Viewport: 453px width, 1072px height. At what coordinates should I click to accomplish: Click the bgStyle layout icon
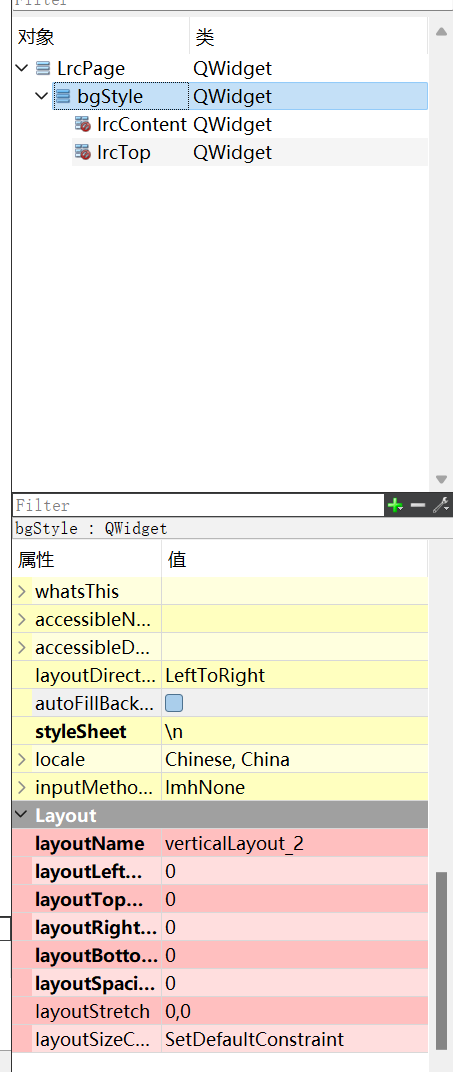63,96
